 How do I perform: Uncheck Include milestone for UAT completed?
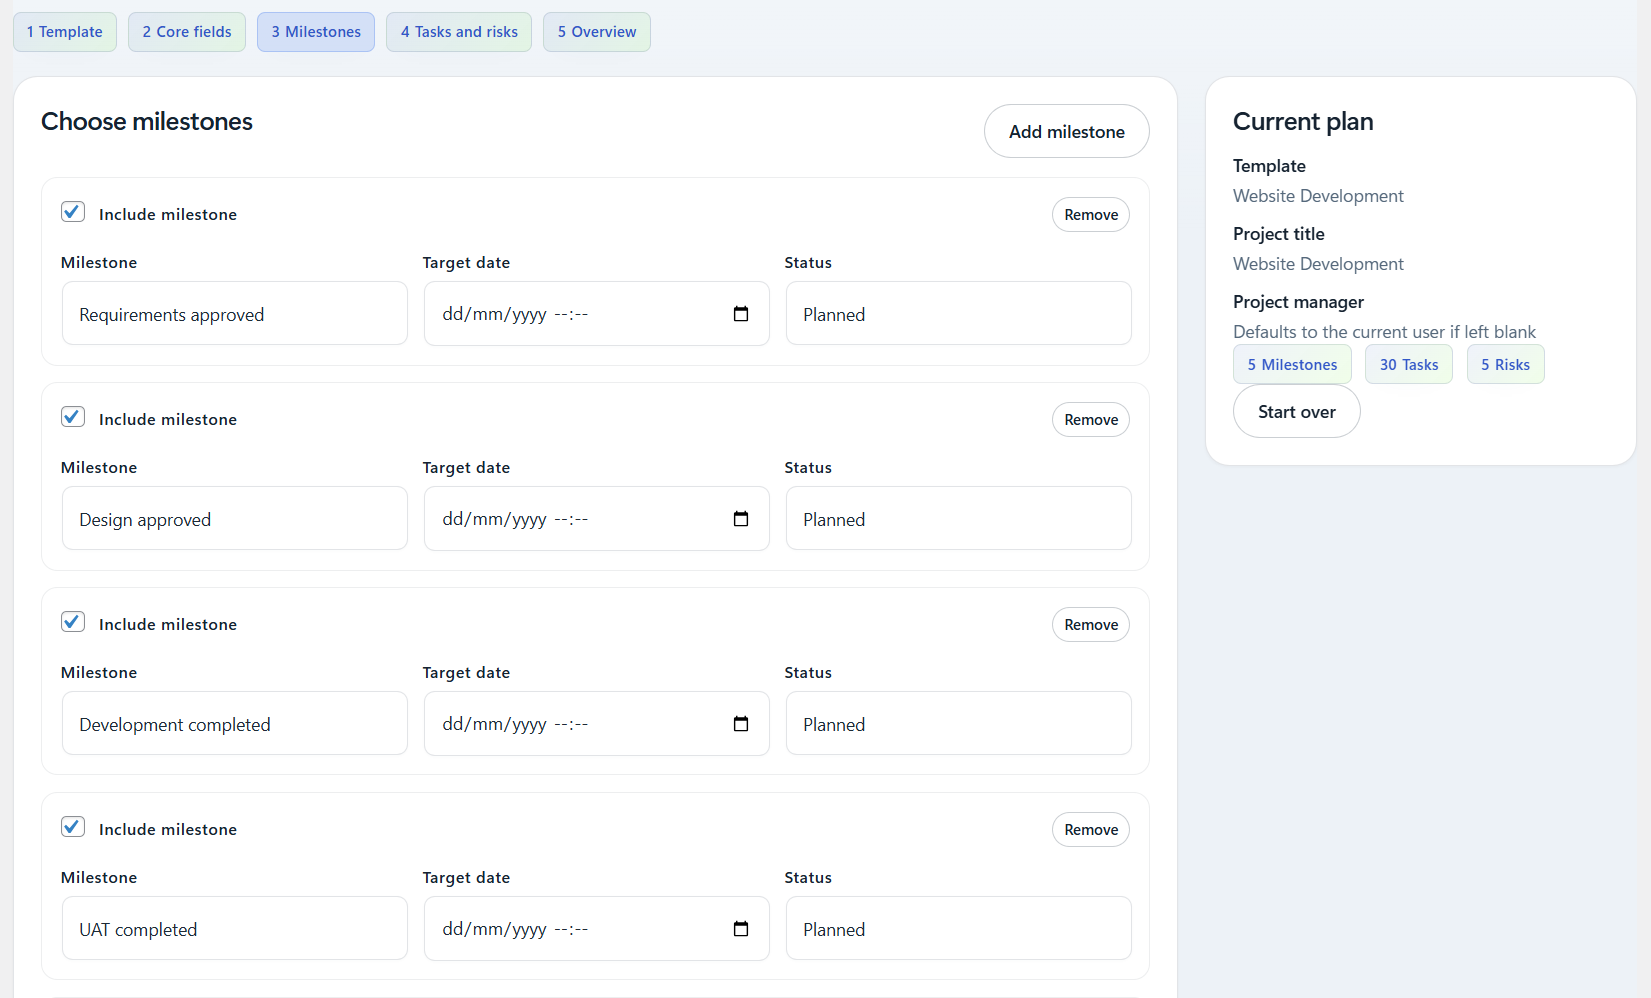click(73, 827)
